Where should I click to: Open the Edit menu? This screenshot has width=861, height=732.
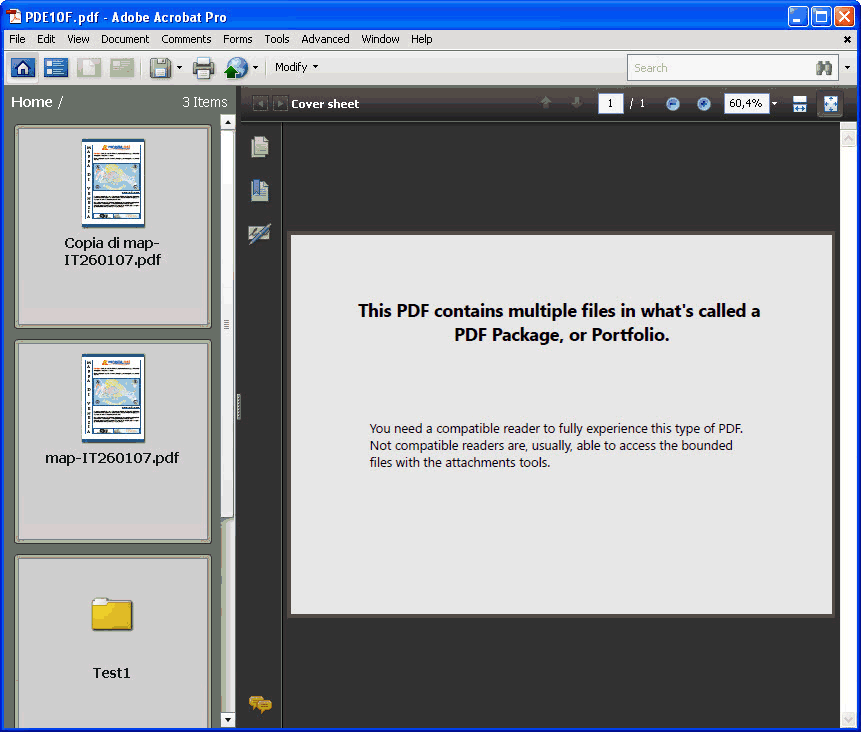point(46,39)
